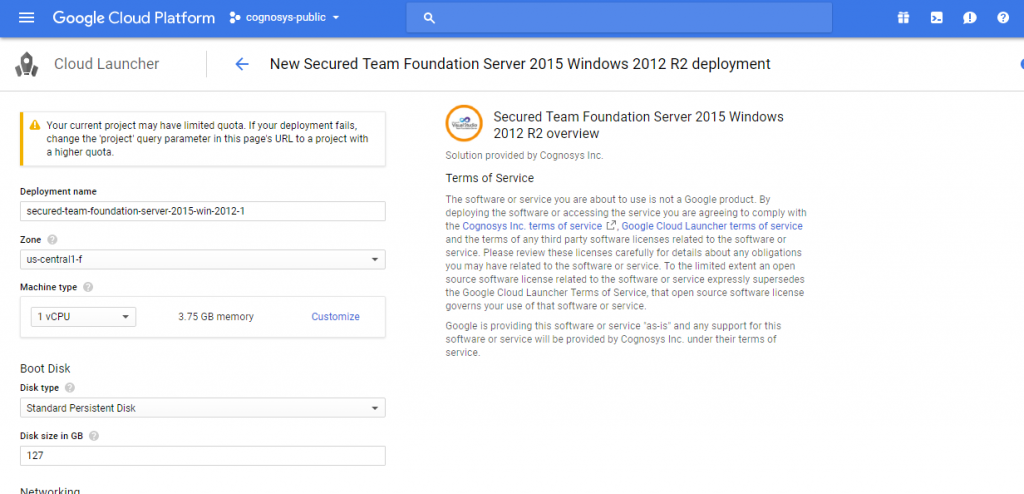
Task: Click the search bar at the top
Action: (620, 18)
